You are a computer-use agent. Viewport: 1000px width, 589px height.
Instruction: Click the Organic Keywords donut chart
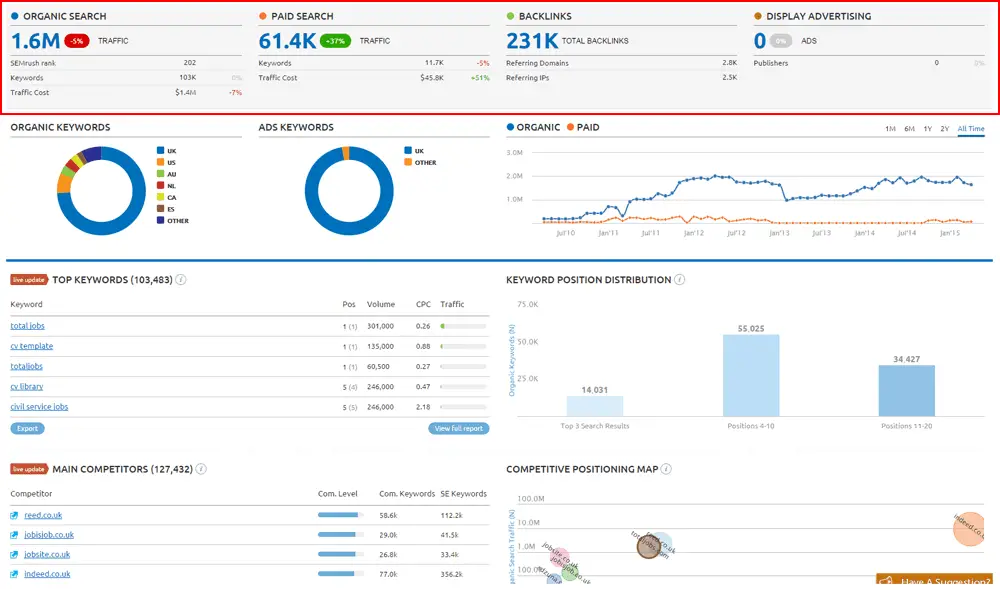(x=101, y=191)
